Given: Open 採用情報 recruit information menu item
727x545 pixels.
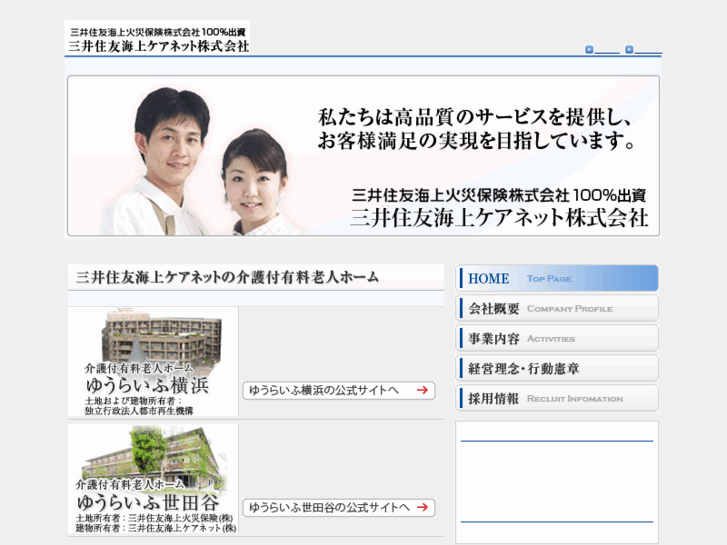Looking at the screenshot, I should pos(557,398).
